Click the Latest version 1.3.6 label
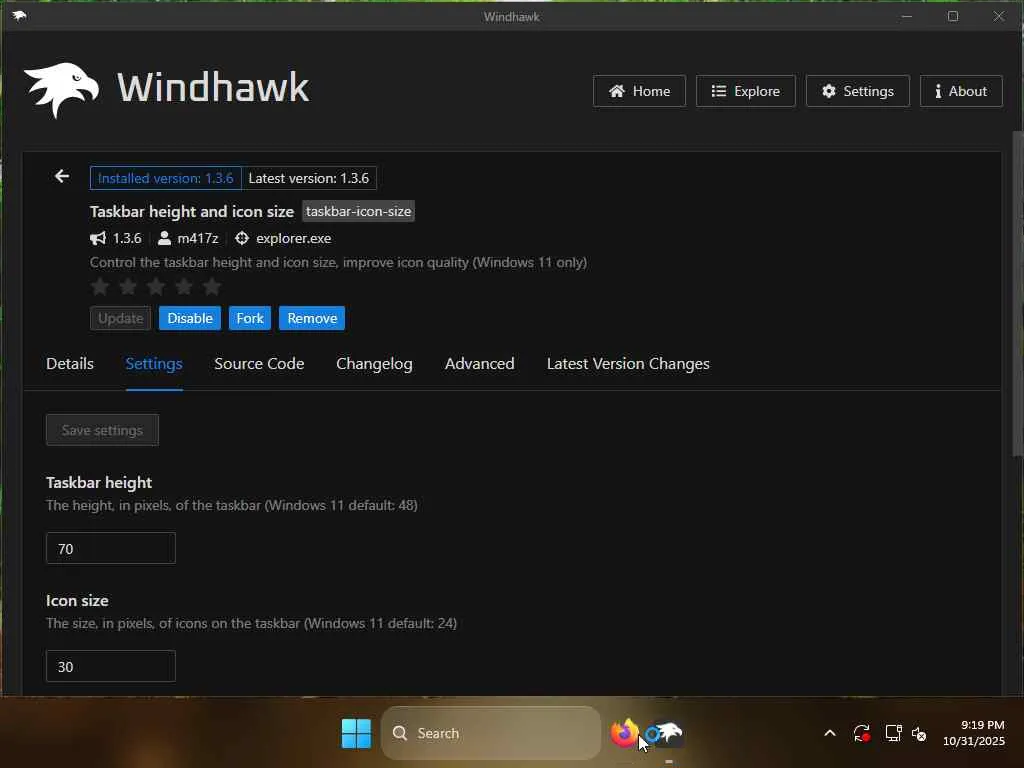Viewport: 1024px width, 768px height. 309,178
